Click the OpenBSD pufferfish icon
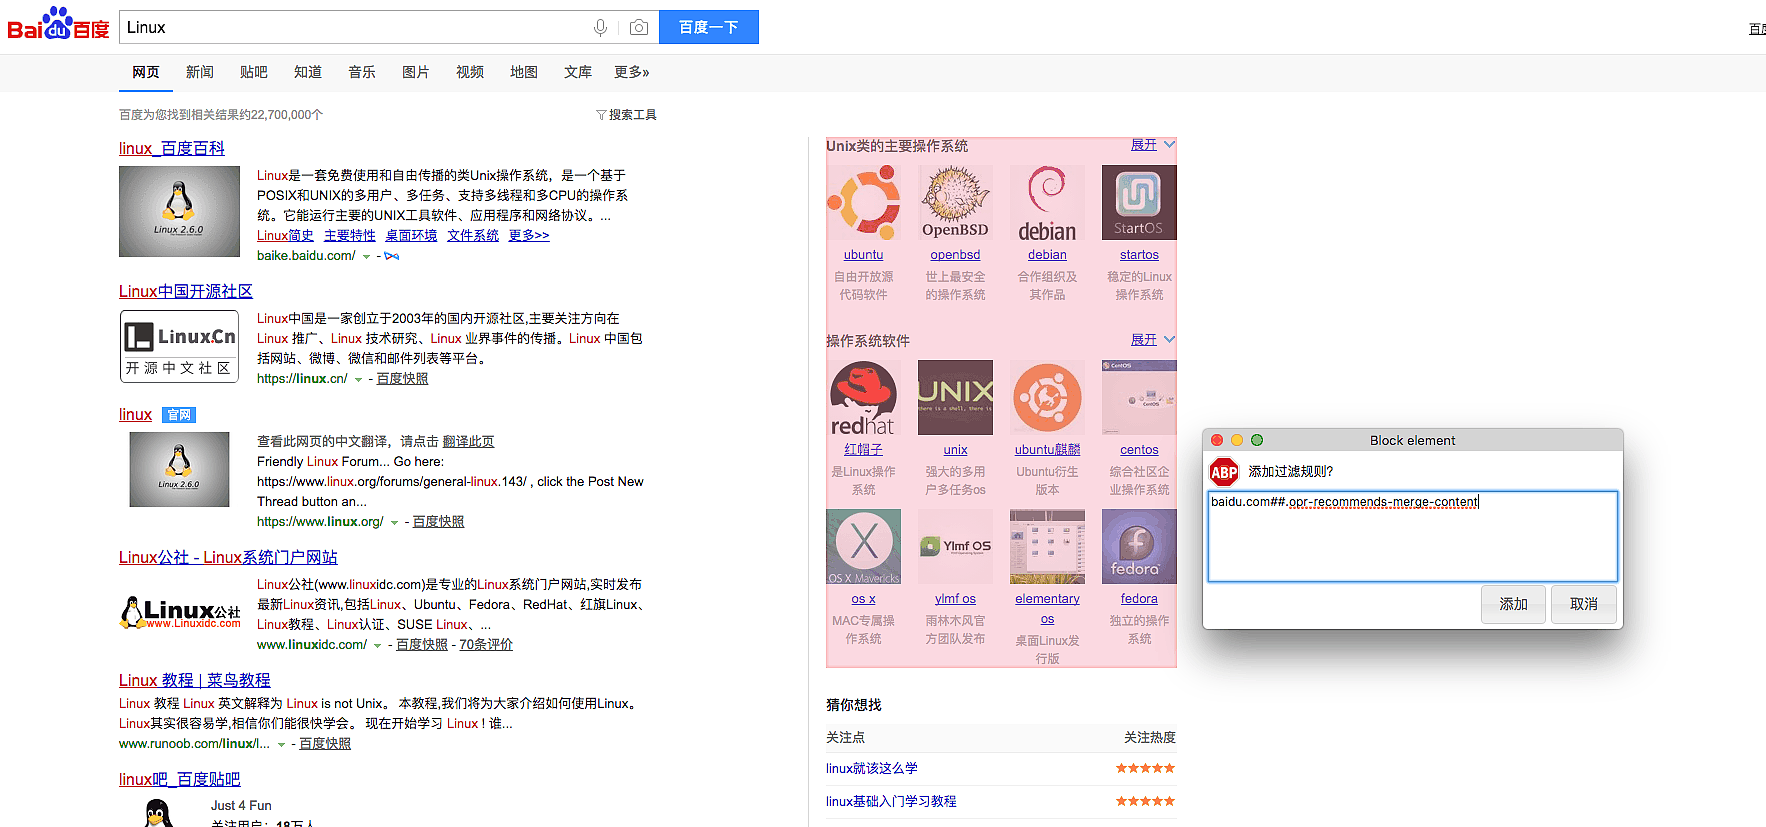 pos(955,202)
